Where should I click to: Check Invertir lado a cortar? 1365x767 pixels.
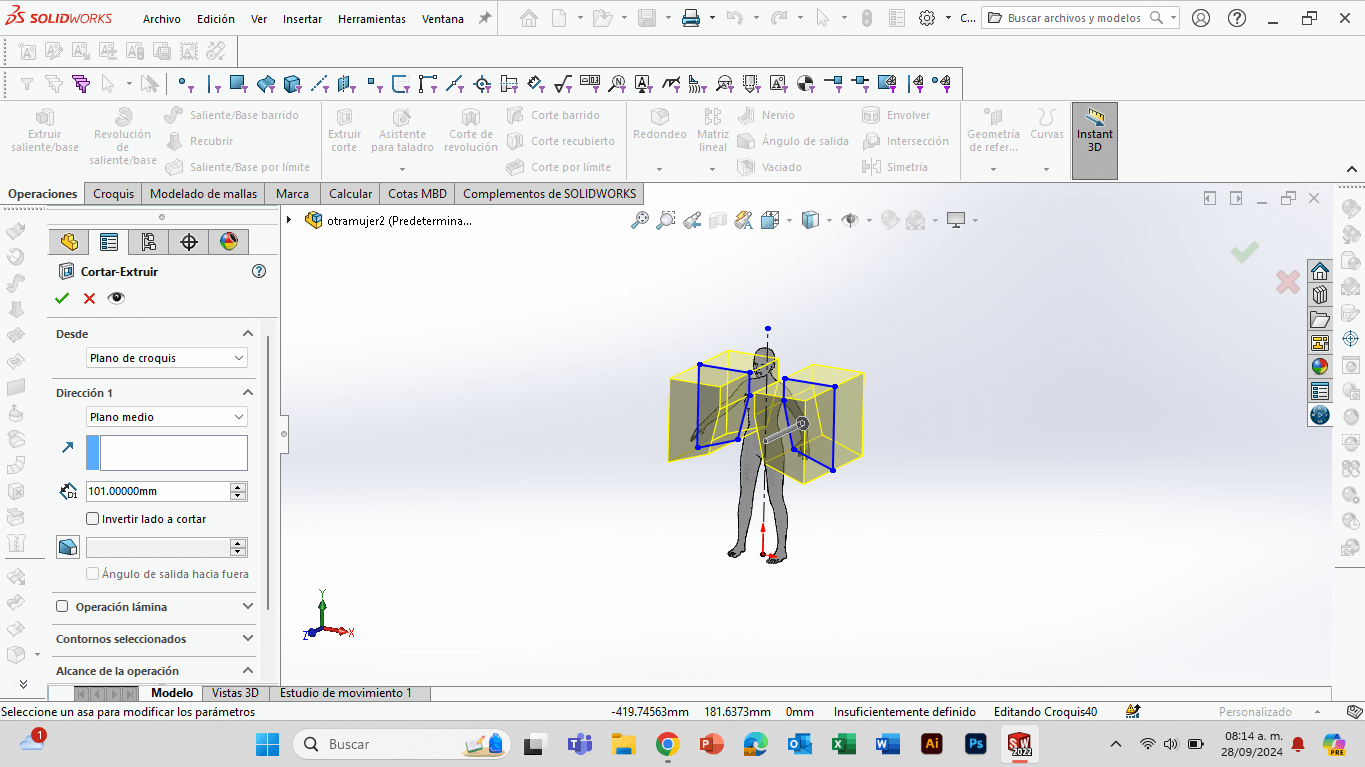[93, 519]
